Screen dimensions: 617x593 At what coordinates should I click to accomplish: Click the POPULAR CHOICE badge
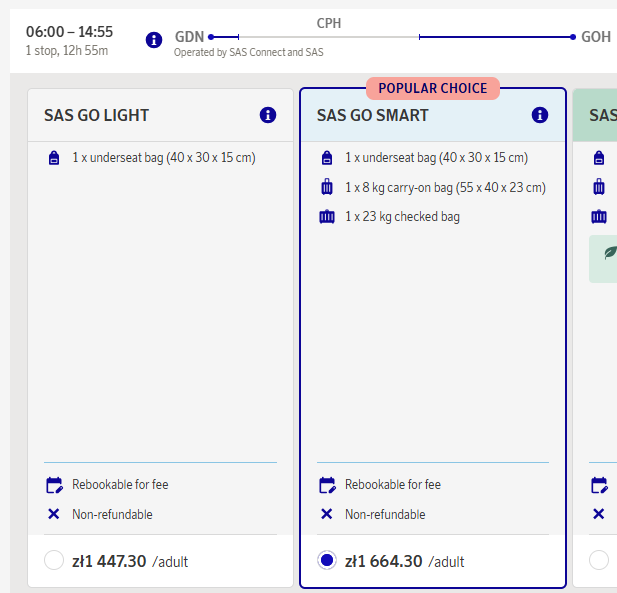433,88
